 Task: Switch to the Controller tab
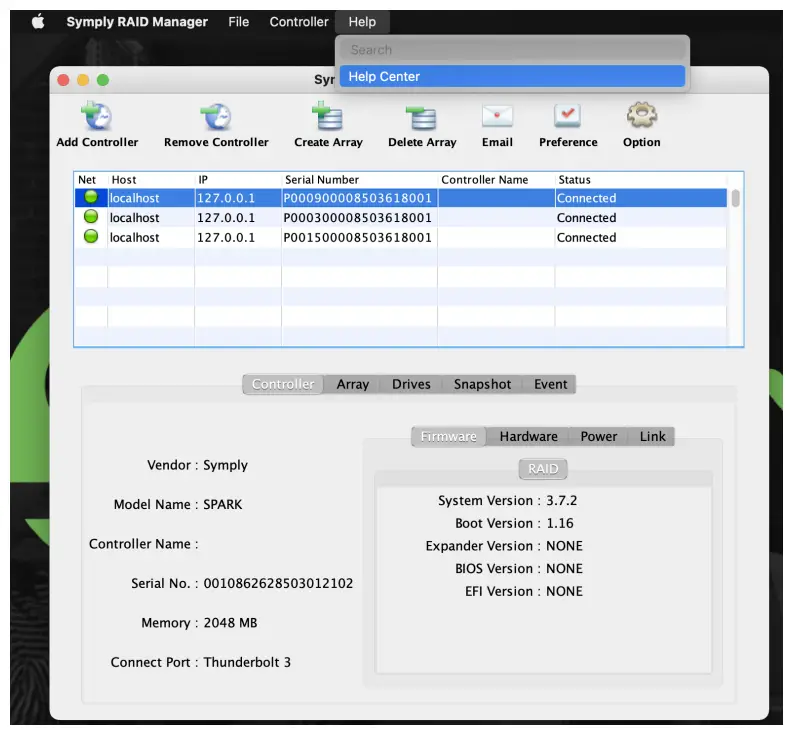click(283, 384)
